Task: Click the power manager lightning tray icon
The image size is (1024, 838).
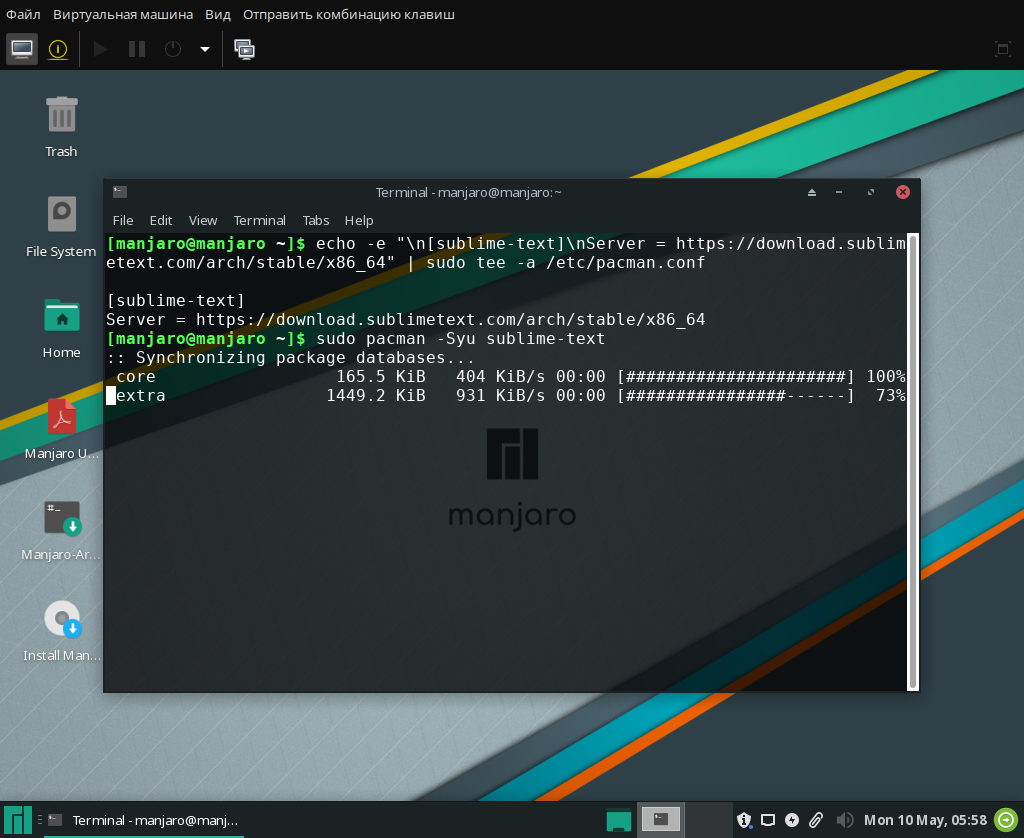Action: click(793, 820)
